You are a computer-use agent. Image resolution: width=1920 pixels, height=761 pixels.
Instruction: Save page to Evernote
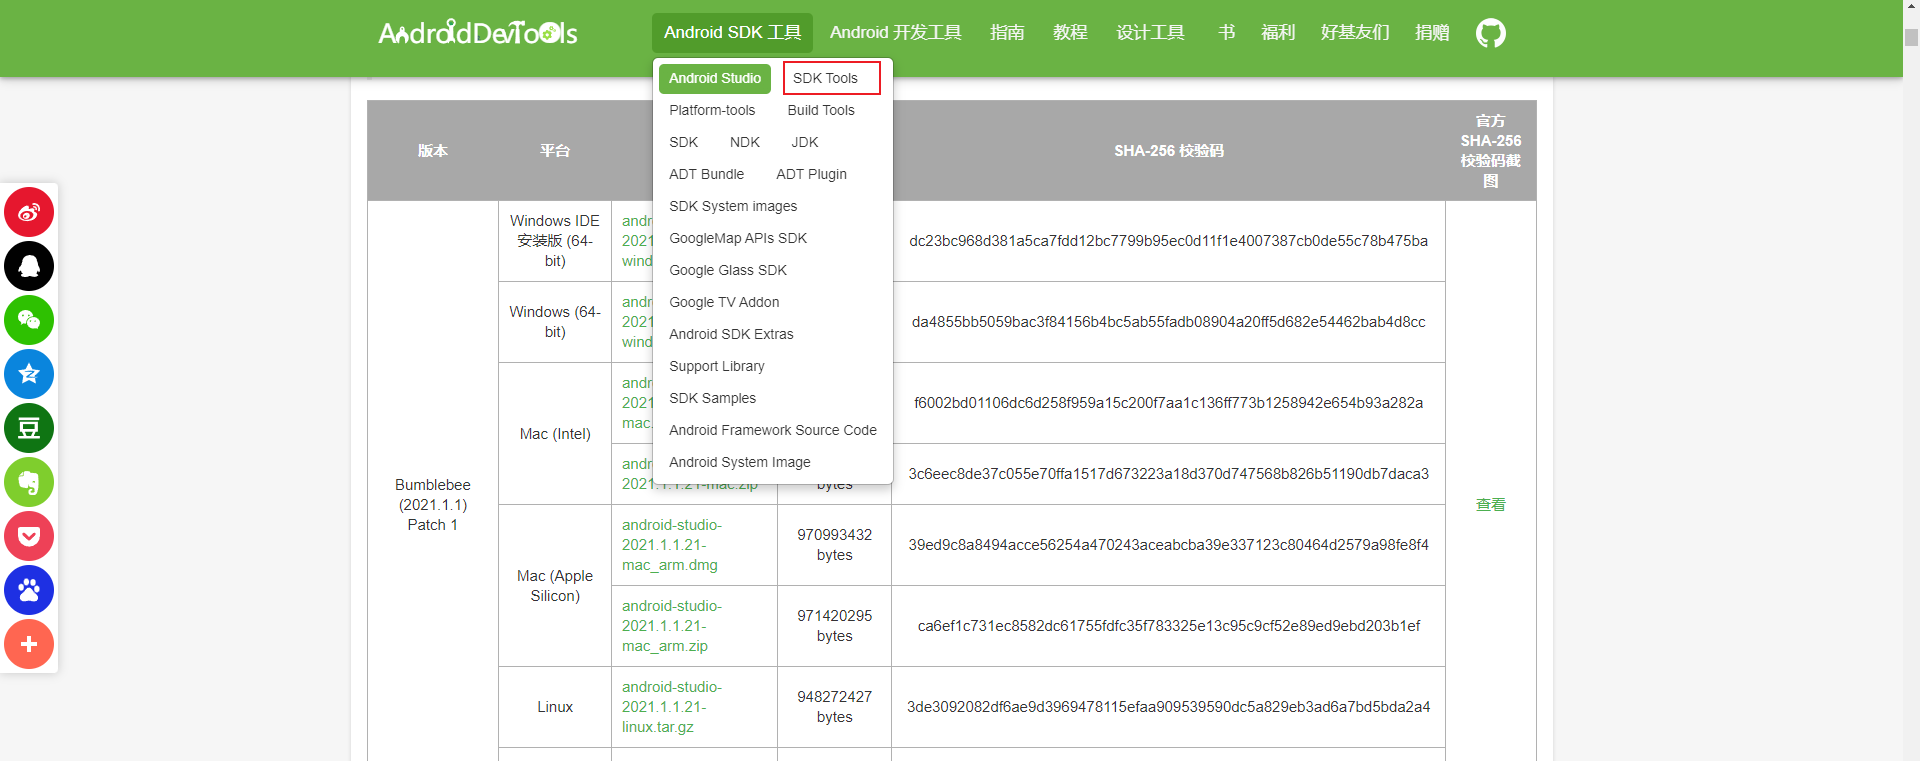[x=29, y=482]
